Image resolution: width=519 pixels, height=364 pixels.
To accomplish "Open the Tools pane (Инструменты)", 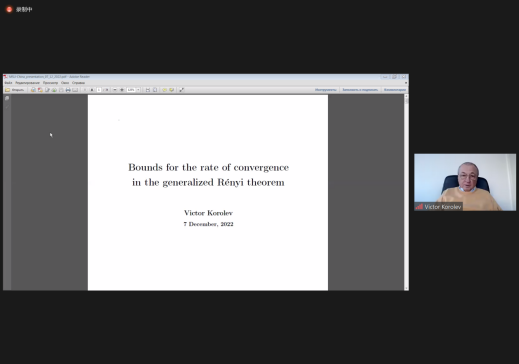I will click(x=326, y=90).
